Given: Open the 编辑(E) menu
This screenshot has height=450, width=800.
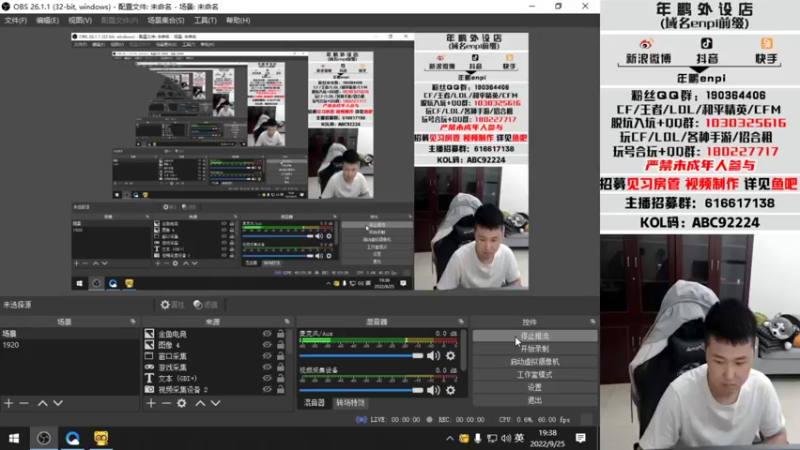Looking at the screenshot, I should click(47, 20).
